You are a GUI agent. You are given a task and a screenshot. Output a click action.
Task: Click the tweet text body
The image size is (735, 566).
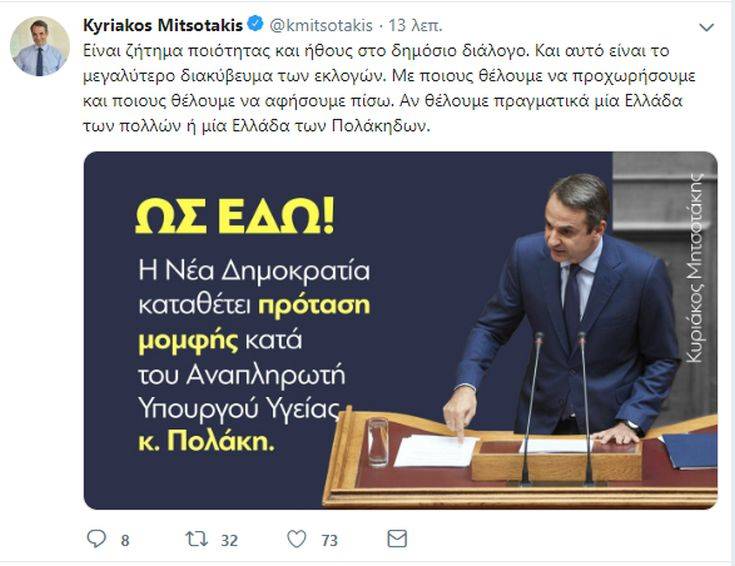pos(389,89)
